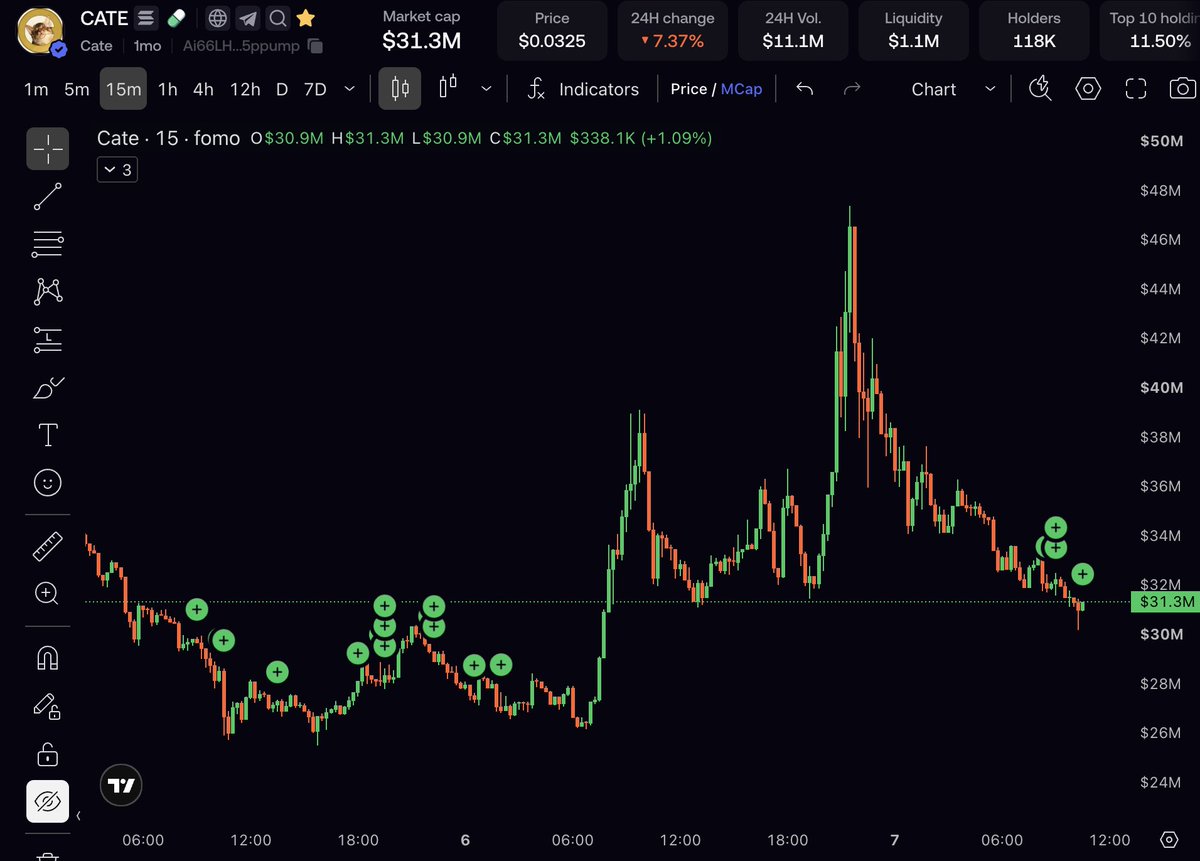
Task: Select the 1h timeframe
Action: pos(168,89)
